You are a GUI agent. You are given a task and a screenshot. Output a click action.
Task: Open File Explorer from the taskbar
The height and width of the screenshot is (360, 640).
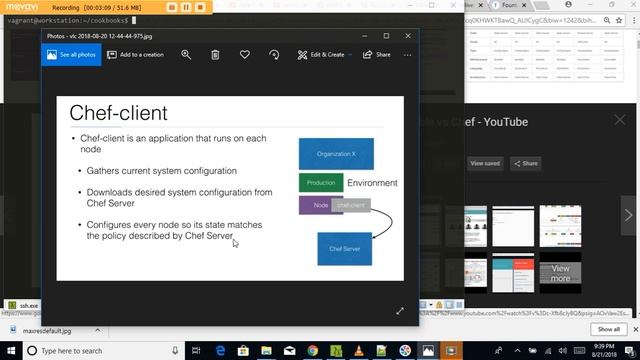point(266,351)
